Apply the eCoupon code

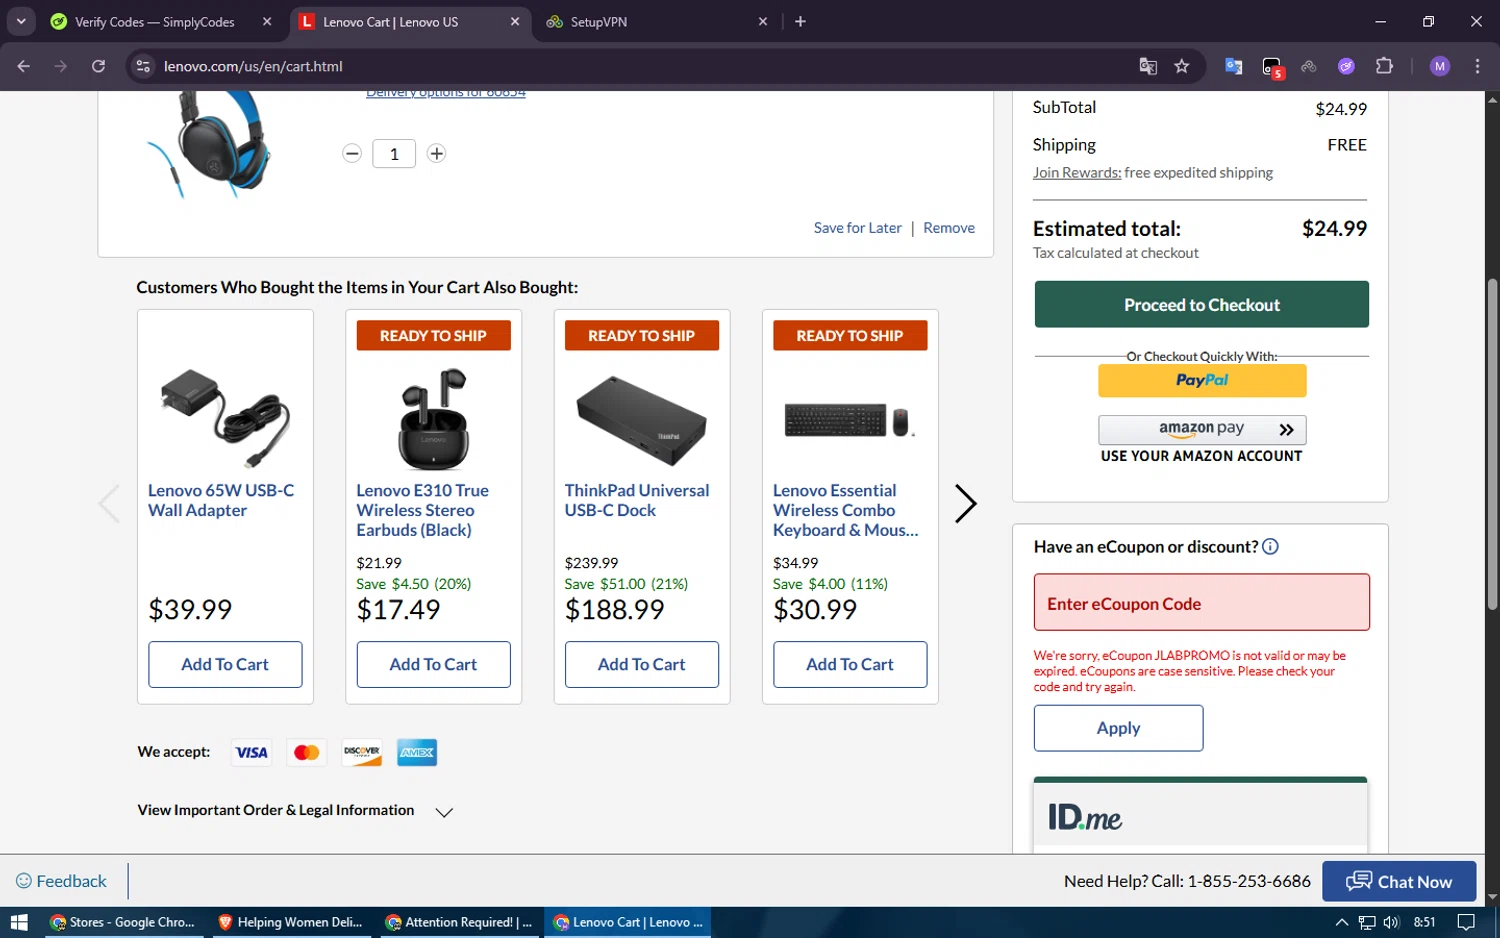point(1118,728)
